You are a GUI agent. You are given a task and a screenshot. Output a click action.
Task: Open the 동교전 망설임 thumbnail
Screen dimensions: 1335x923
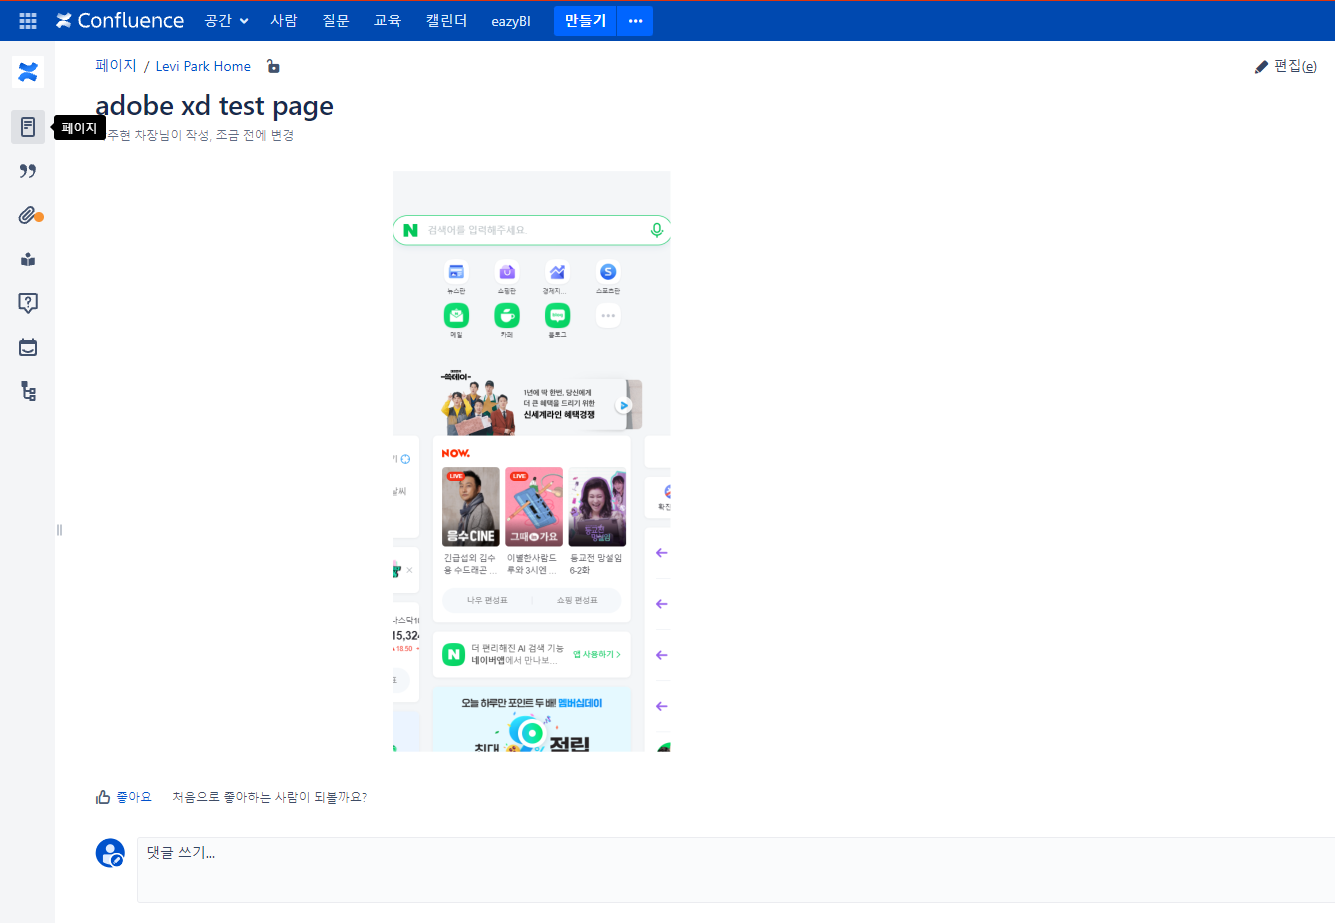coord(597,507)
